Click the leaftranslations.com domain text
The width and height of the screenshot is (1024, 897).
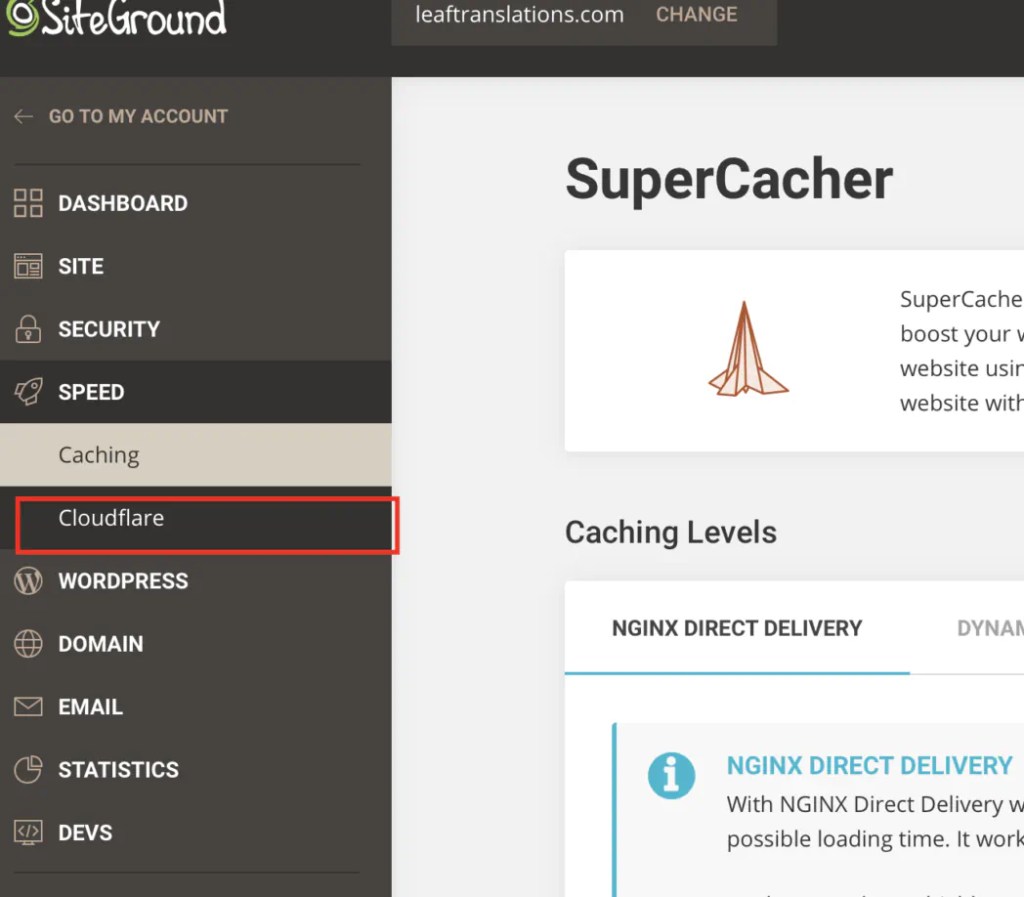[519, 14]
